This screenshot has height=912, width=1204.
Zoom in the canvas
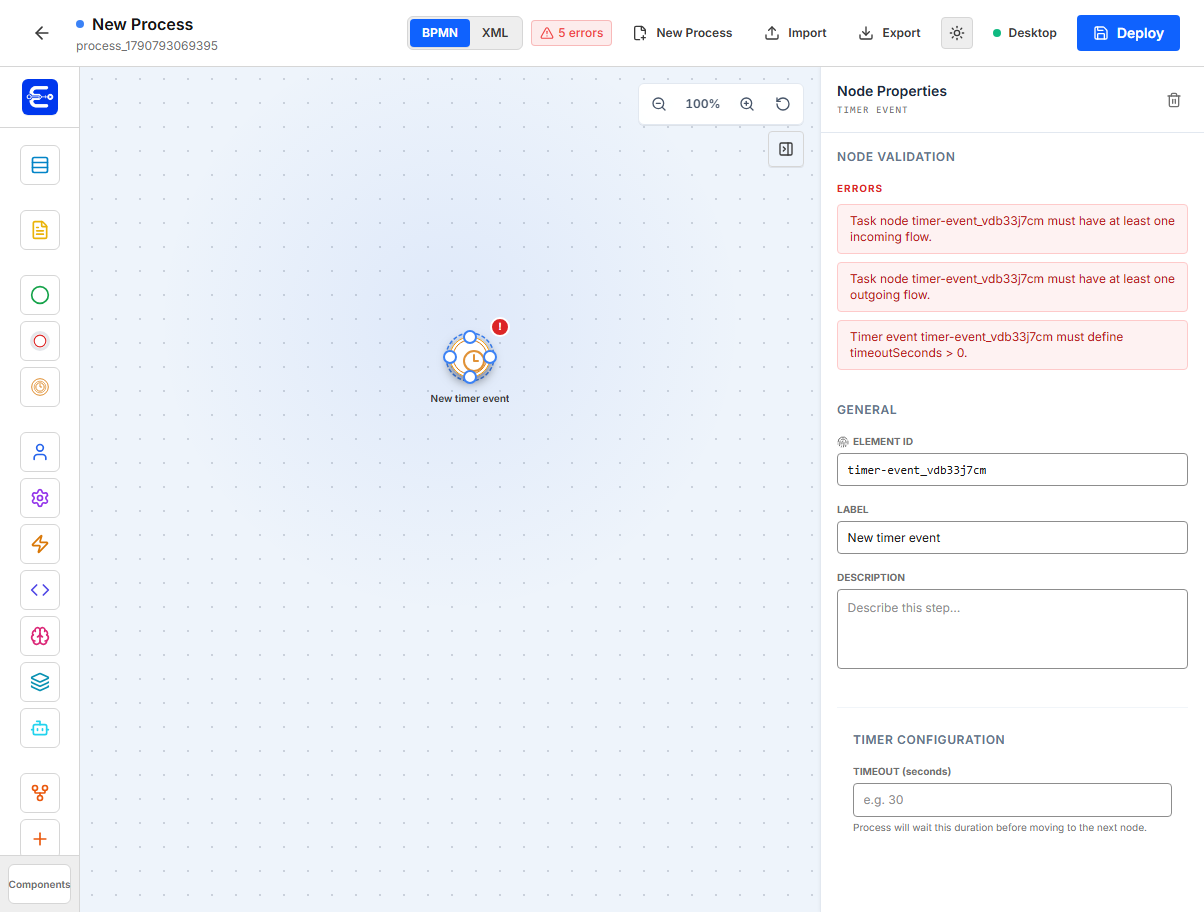[747, 104]
